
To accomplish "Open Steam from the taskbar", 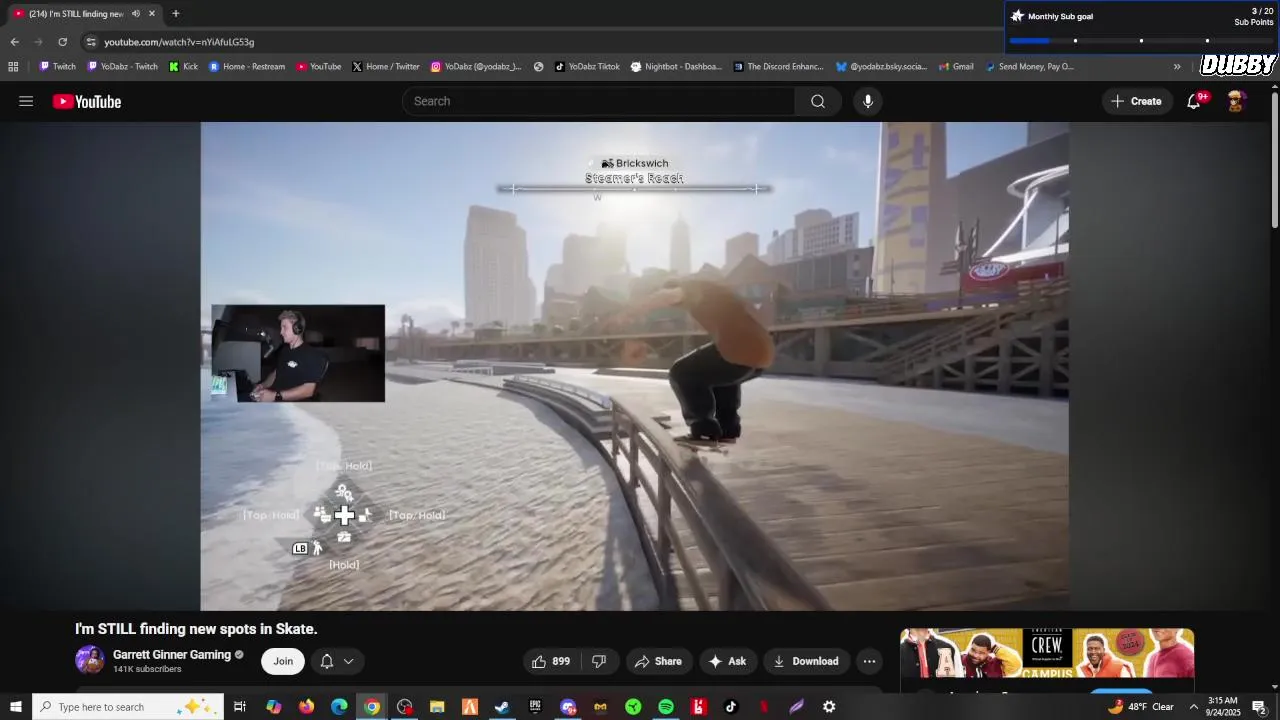I will coord(502,707).
